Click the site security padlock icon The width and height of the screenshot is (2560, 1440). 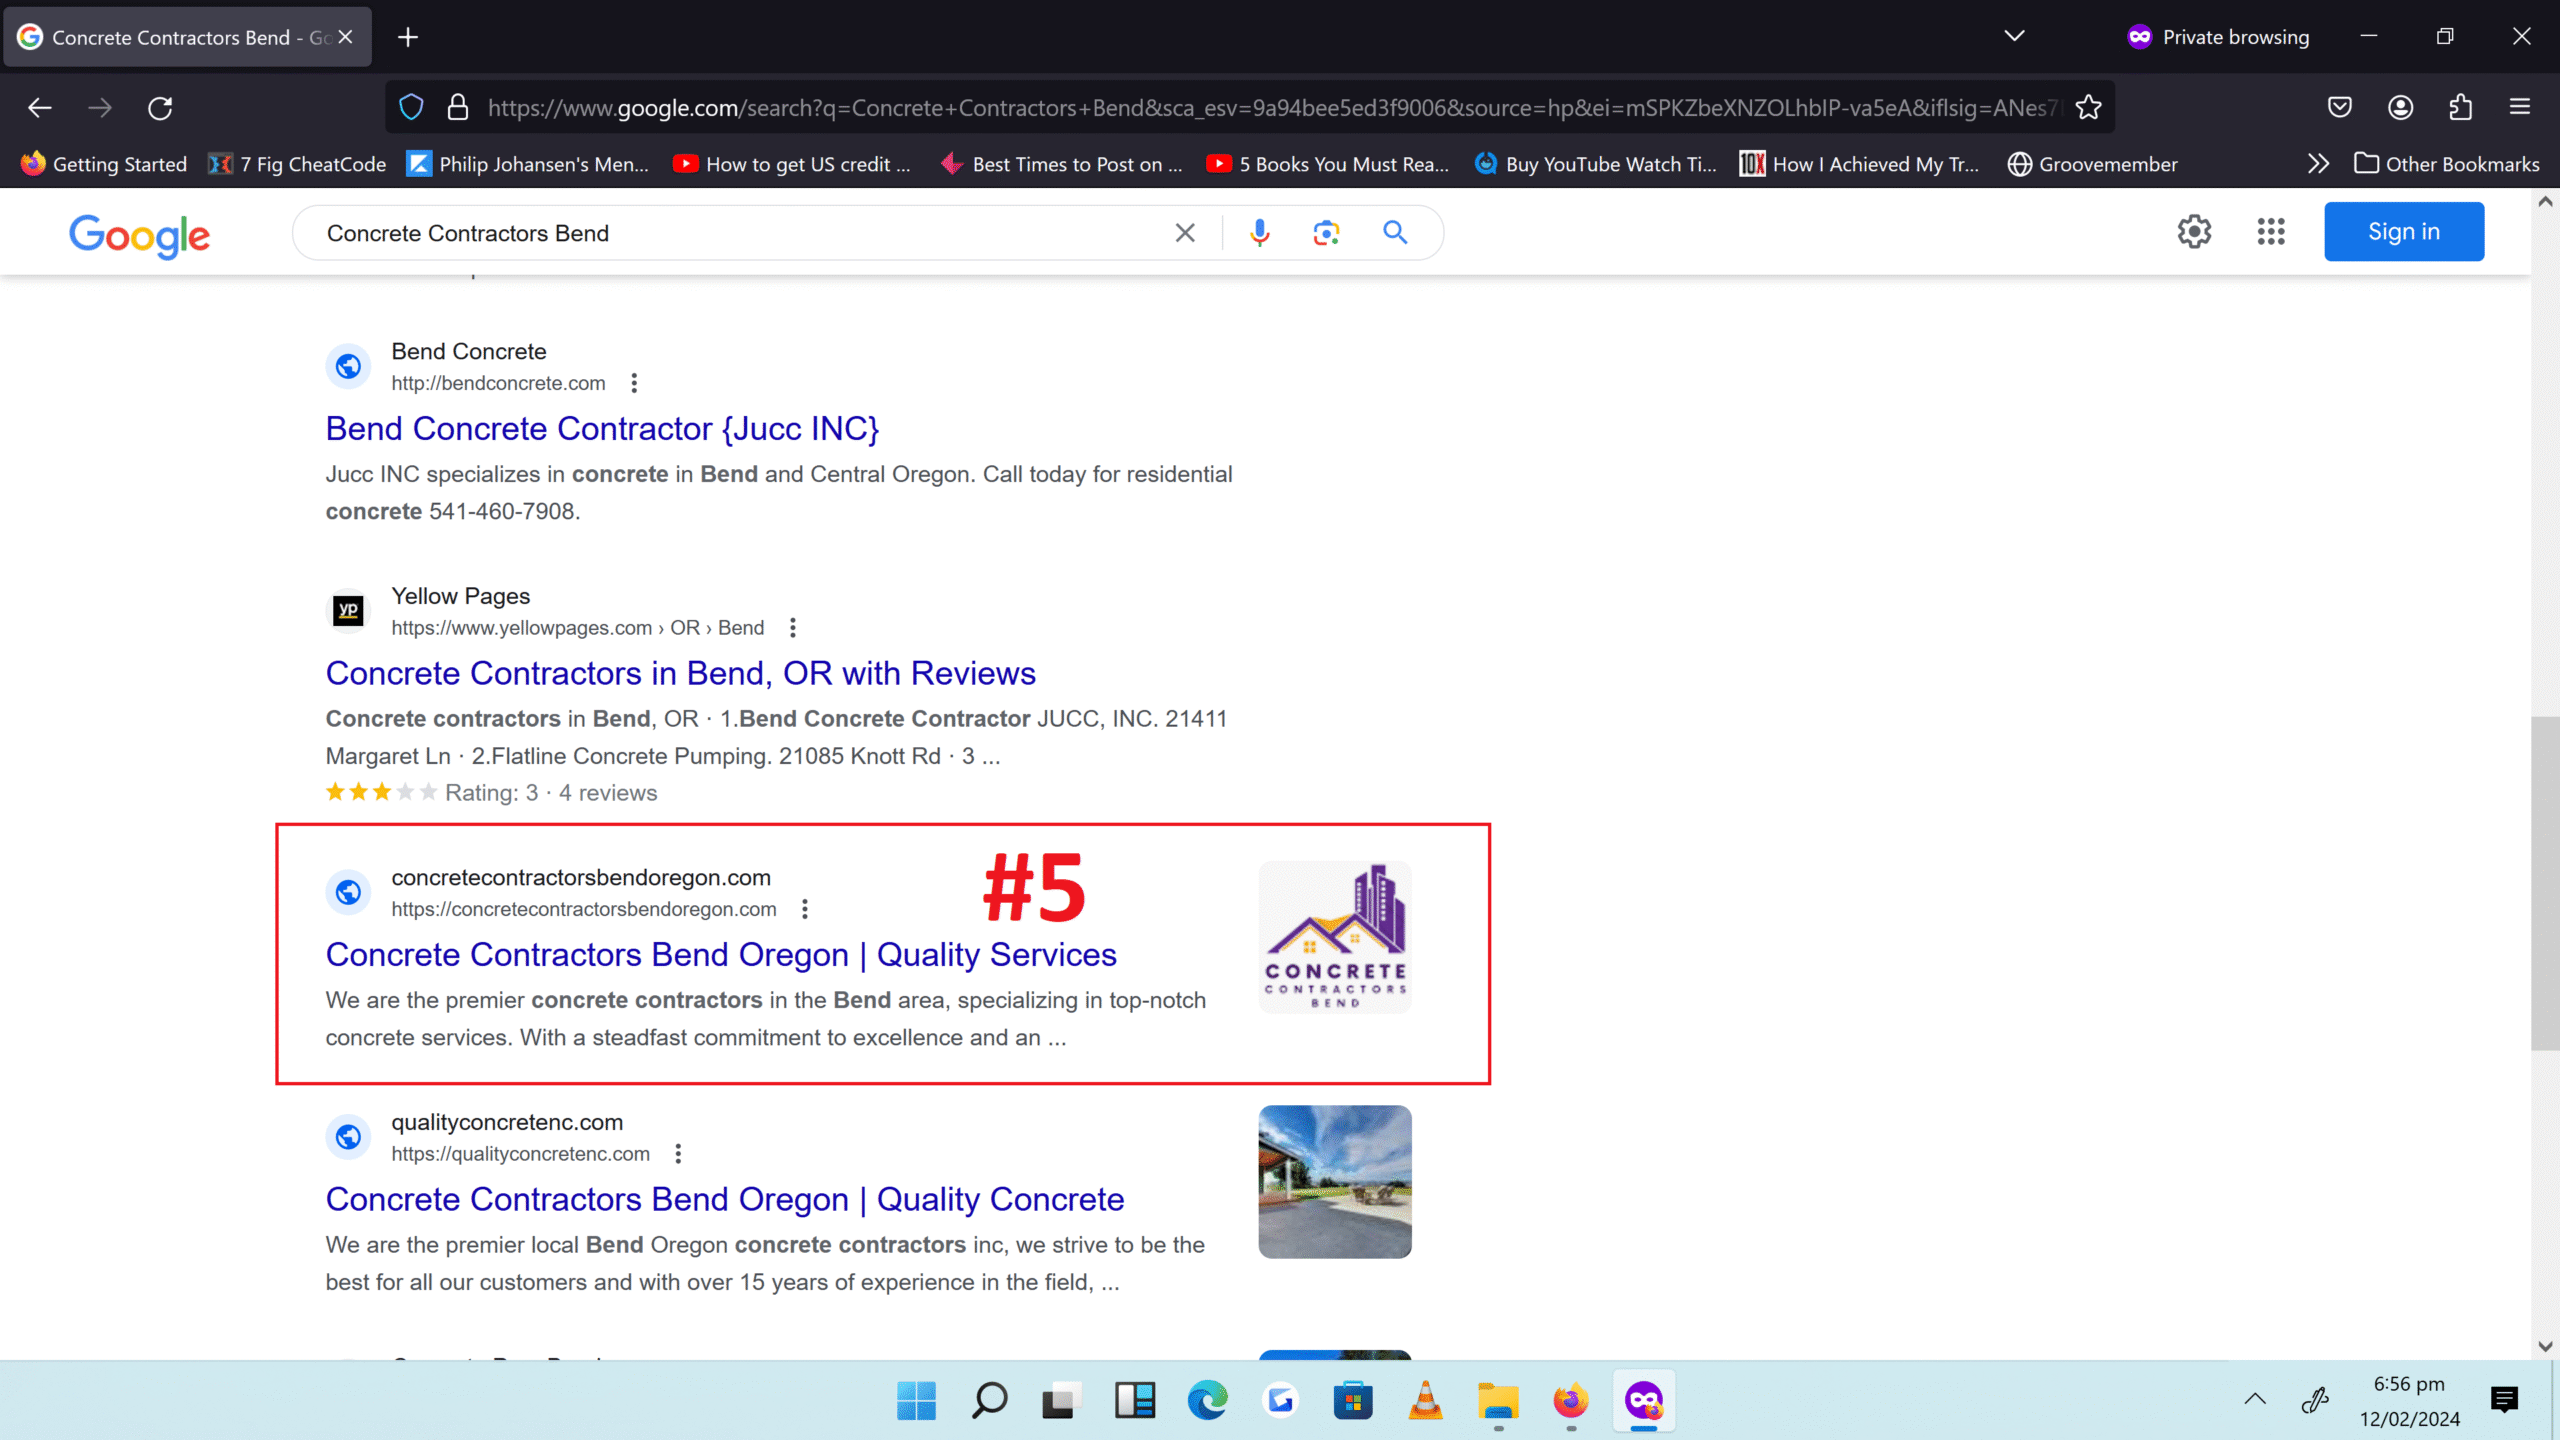pos(458,107)
